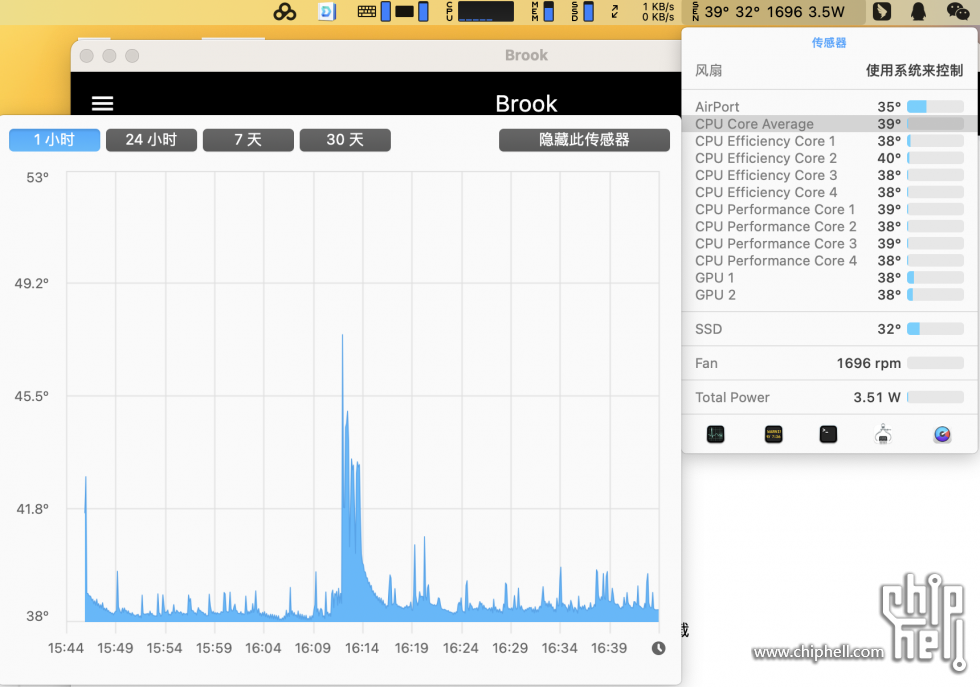Select the AirPort sensor row

pos(829,106)
